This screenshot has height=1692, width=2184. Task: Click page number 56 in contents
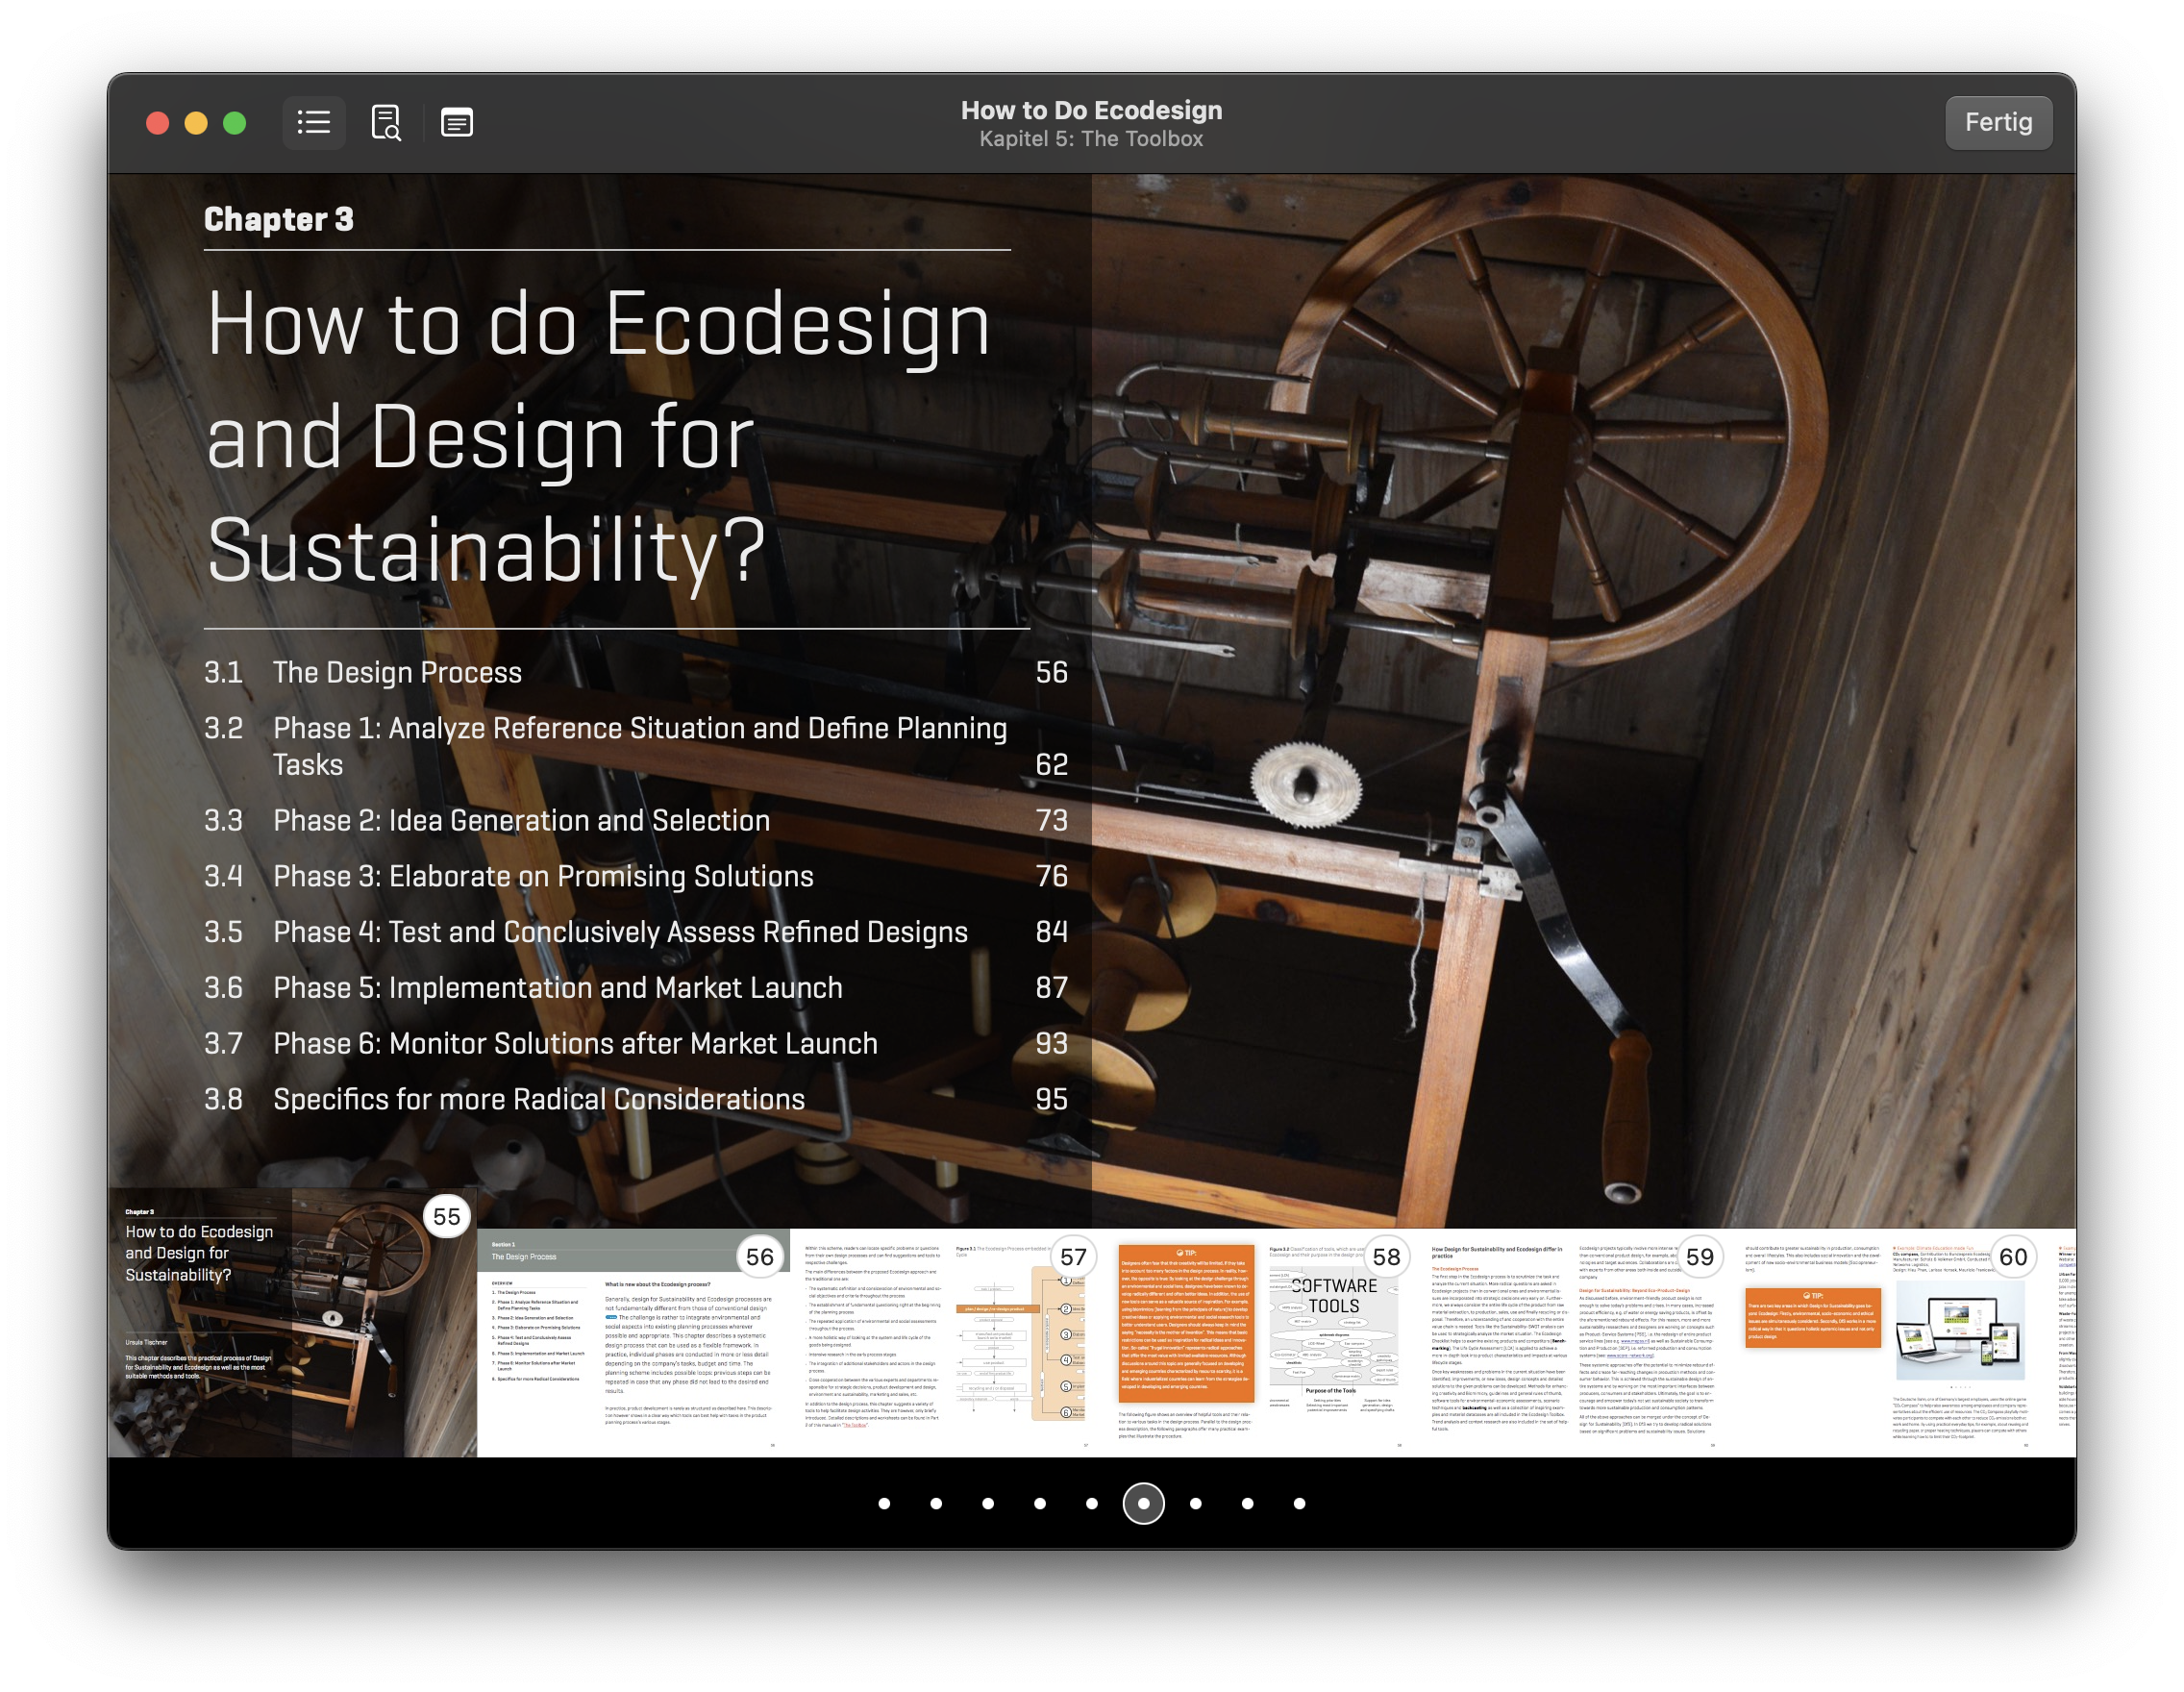pos(1052,672)
